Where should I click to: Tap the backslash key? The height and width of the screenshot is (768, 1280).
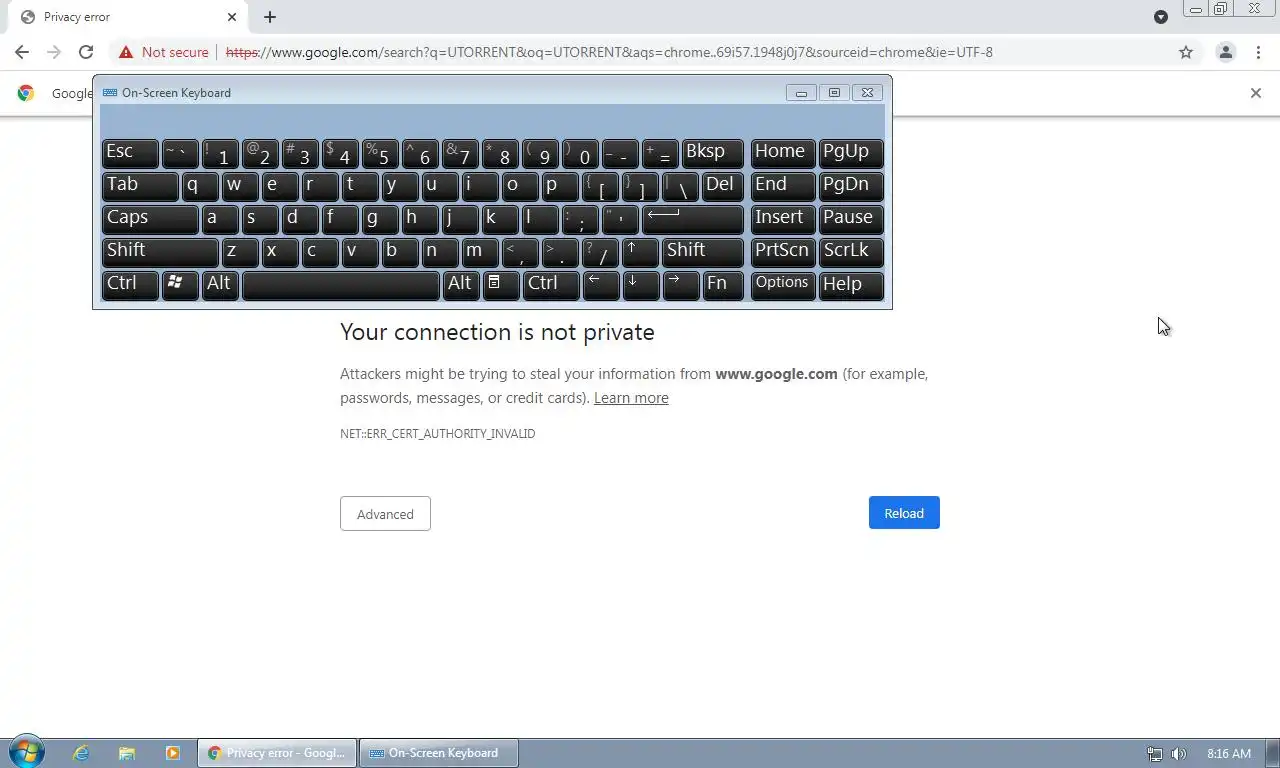click(x=680, y=186)
